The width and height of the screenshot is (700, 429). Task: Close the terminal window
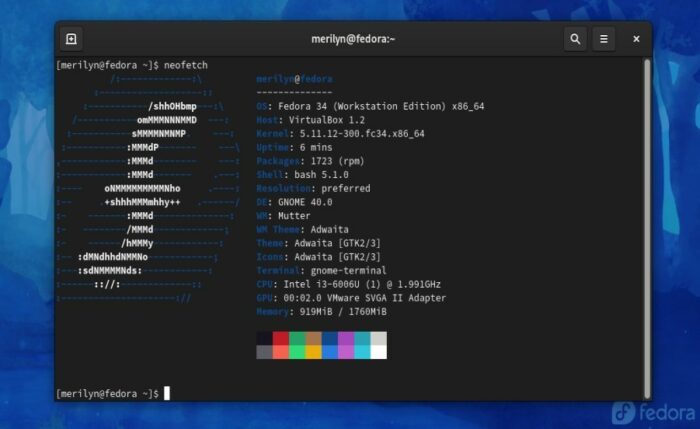tap(636, 39)
